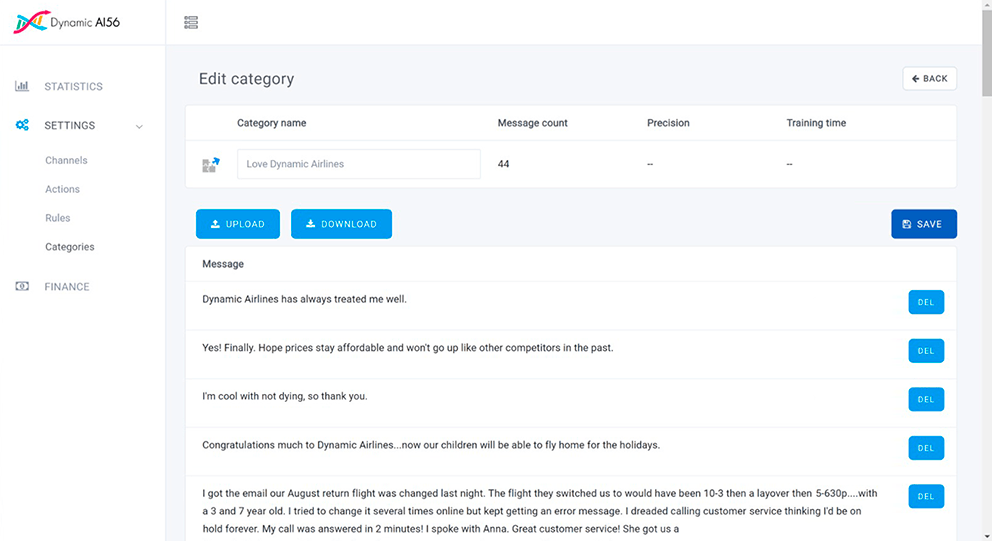Delete the 'cool with not dying' message
The width and height of the screenshot is (992, 541).
pos(926,400)
